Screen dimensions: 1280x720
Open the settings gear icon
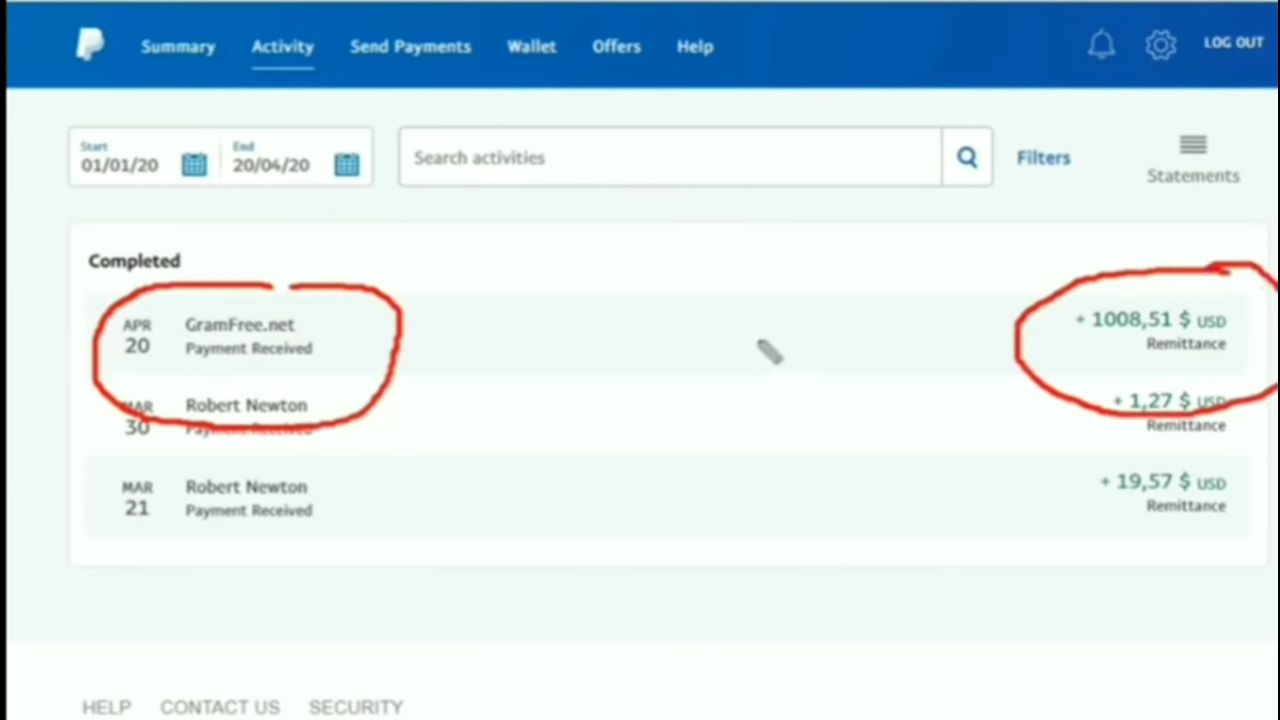1160,45
